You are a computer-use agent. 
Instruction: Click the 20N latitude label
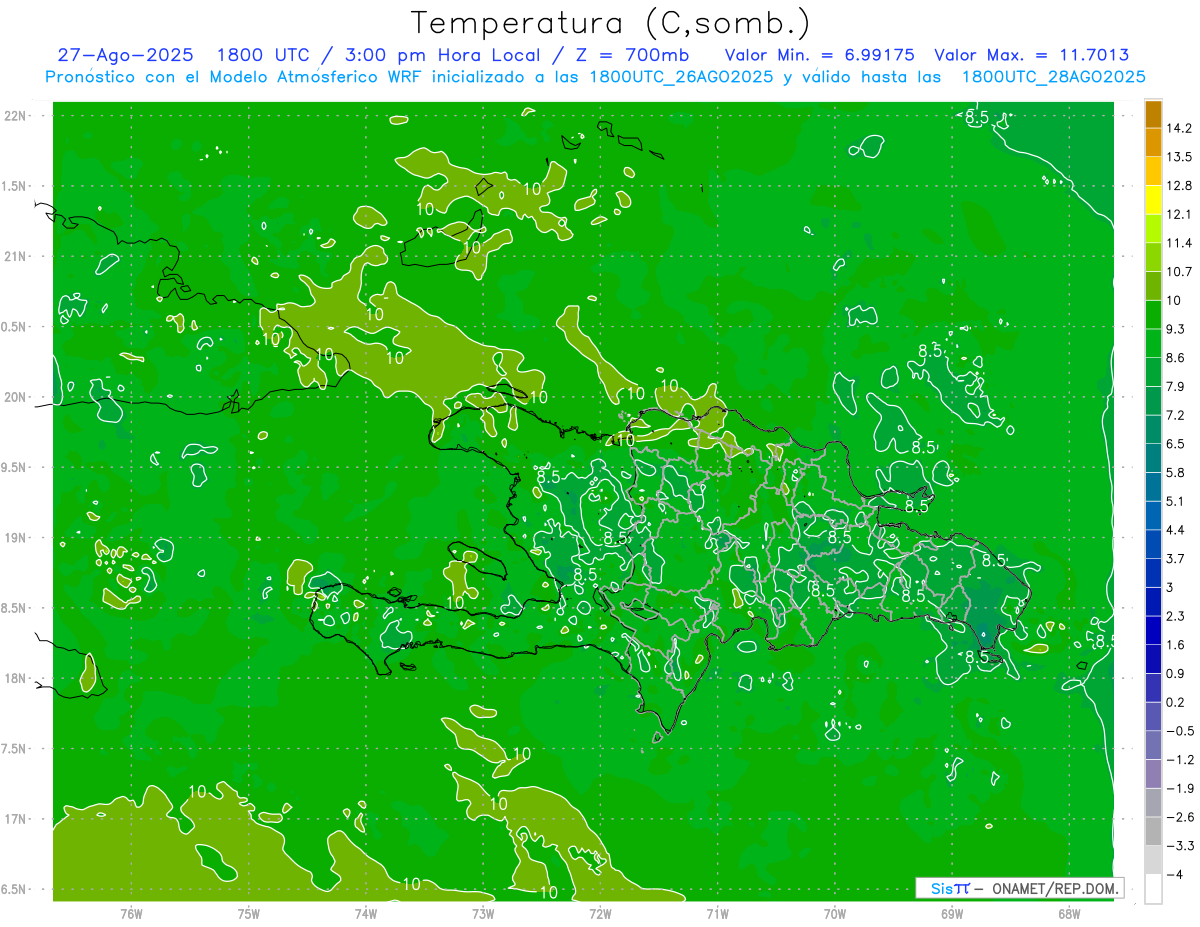click(x=17, y=397)
